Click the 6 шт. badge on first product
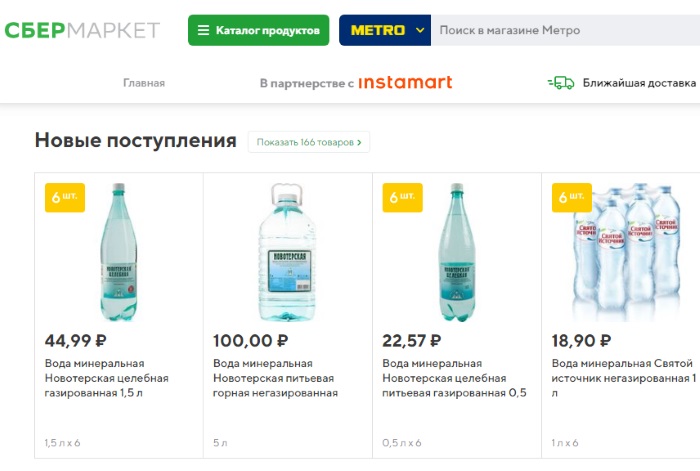 (65, 197)
